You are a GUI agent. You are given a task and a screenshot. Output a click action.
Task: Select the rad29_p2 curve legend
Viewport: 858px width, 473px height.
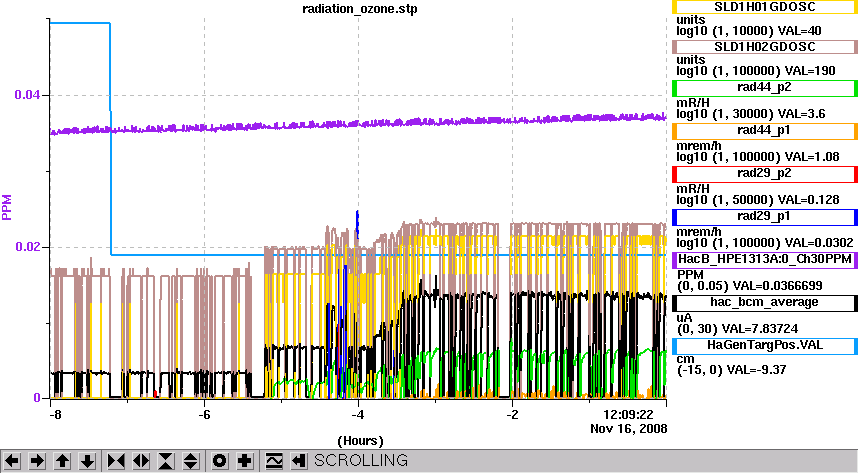tap(764, 174)
